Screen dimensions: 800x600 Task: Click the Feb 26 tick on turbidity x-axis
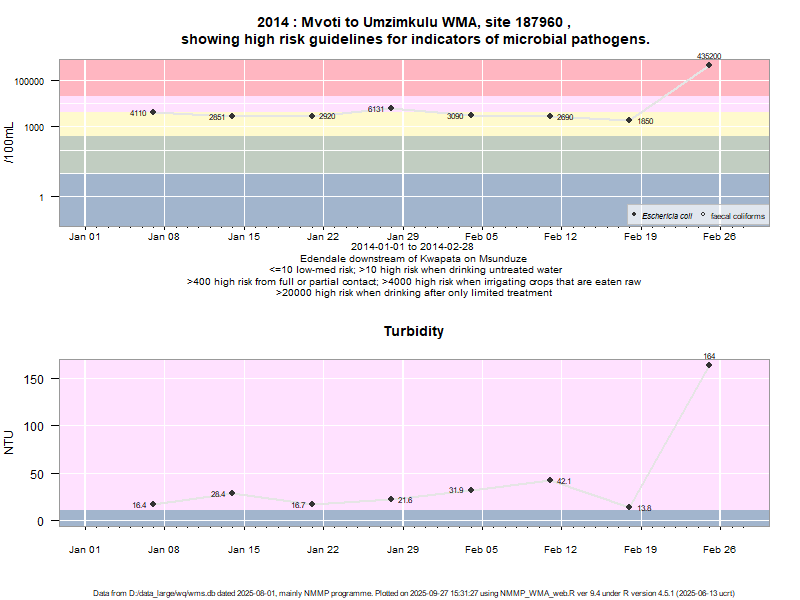click(x=718, y=549)
